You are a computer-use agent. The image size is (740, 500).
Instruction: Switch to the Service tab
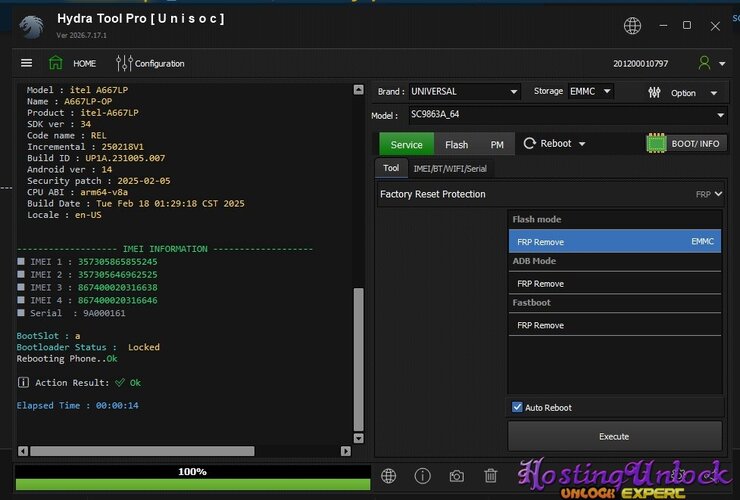point(406,144)
